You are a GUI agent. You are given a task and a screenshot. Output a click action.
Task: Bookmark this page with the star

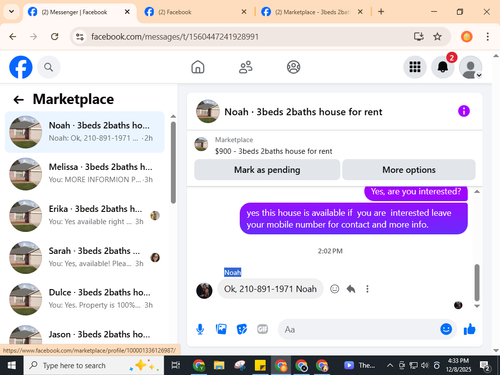[x=437, y=36]
